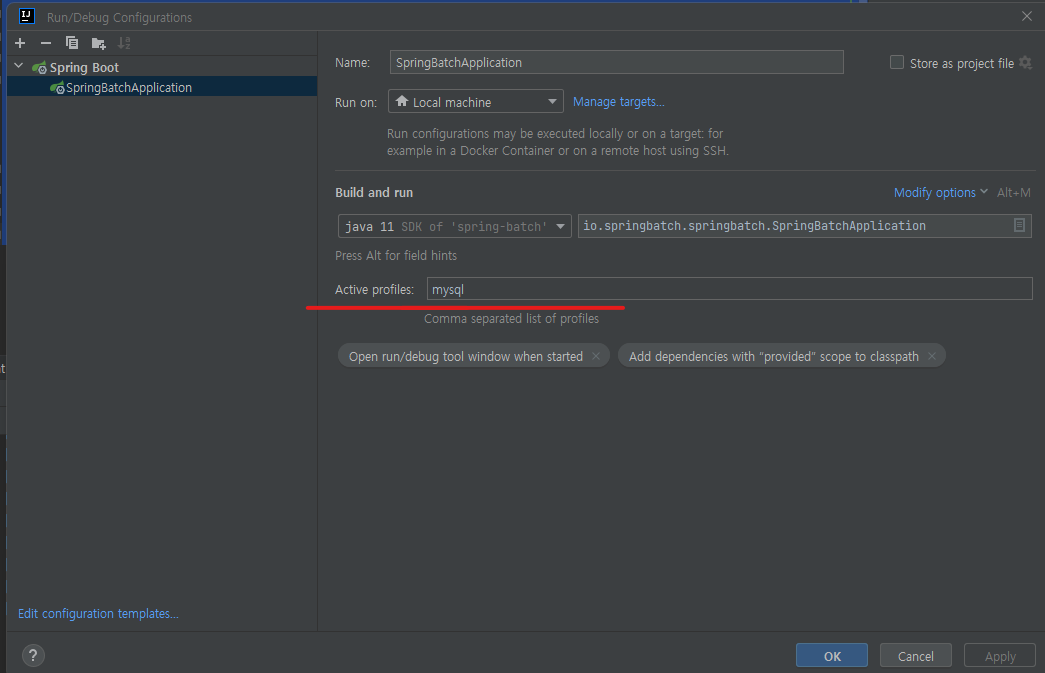
Task: Browse main class with the list icon
Action: [x=1019, y=225]
